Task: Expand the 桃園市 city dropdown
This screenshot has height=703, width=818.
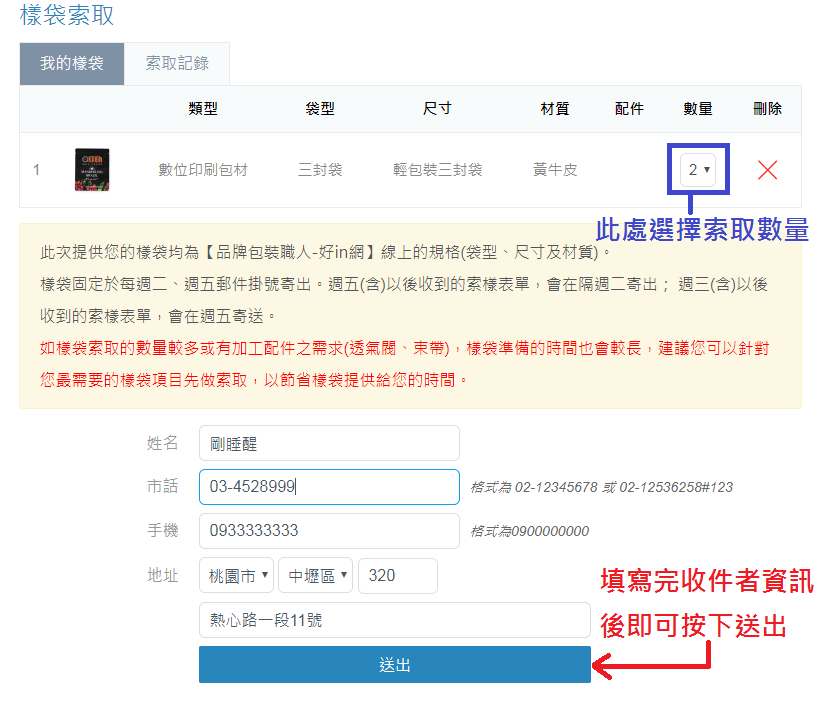Action: pyautogui.click(x=237, y=576)
